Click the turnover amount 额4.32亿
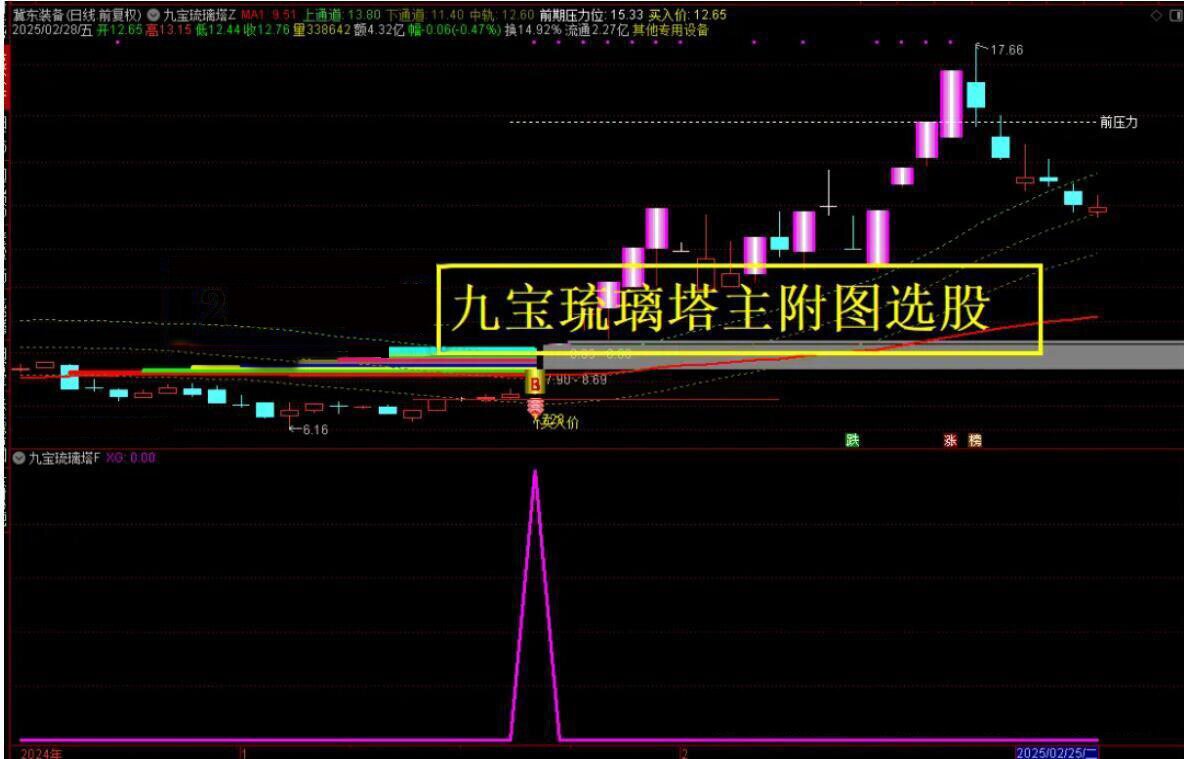The height and width of the screenshot is (759, 1184). pyautogui.click(x=379, y=30)
